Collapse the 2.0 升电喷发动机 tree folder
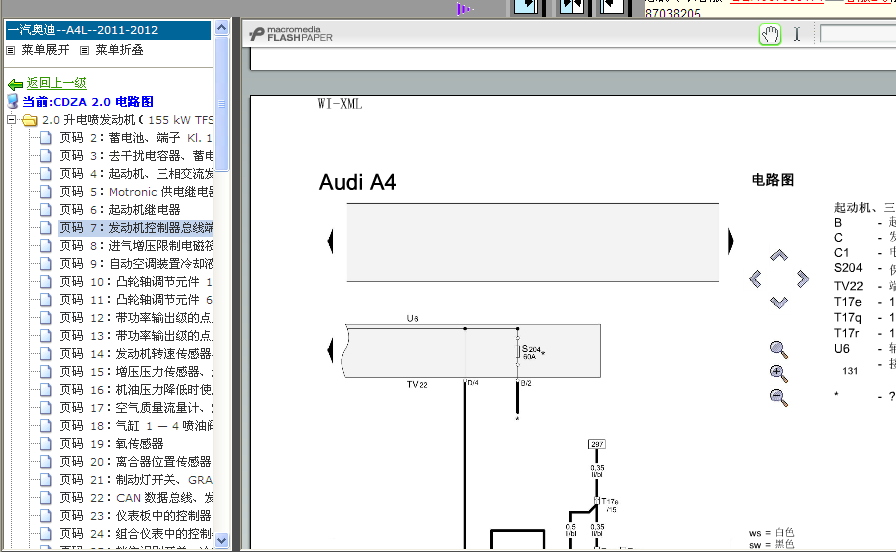 click(x=11, y=119)
